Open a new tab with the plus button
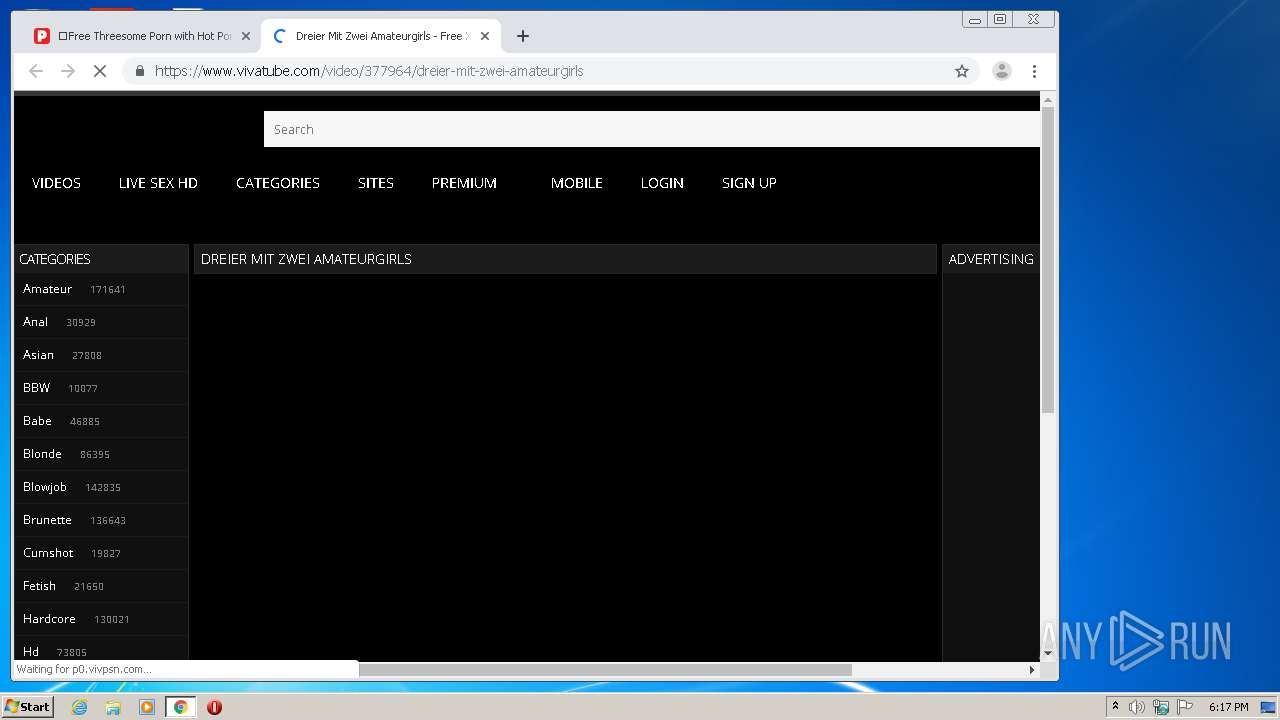Viewport: 1280px width, 720px height. point(523,36)
